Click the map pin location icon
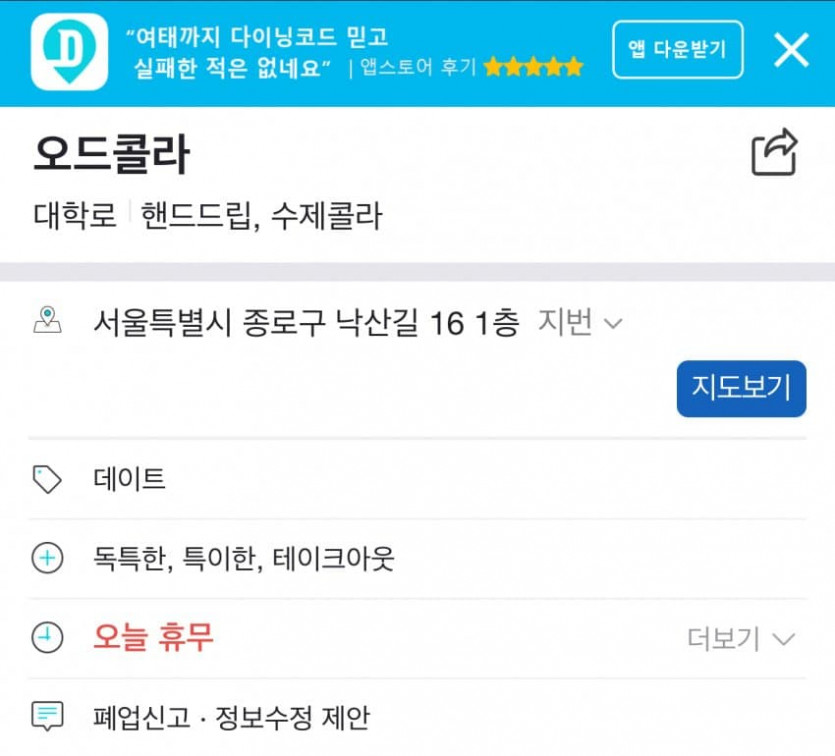The height and width of the screenshot is (756, 835). (x=47, y=320)
